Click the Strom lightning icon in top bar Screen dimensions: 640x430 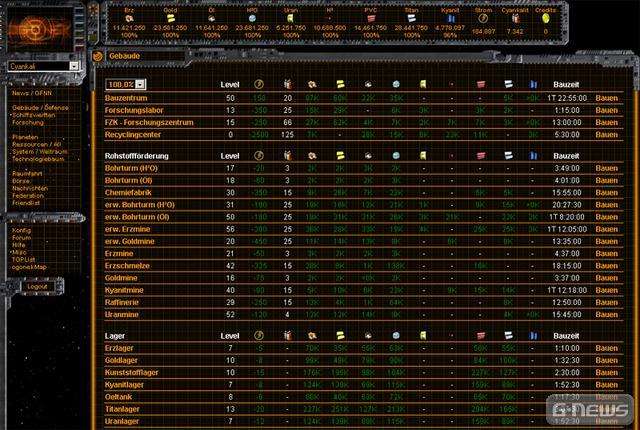tap(483, 18)
